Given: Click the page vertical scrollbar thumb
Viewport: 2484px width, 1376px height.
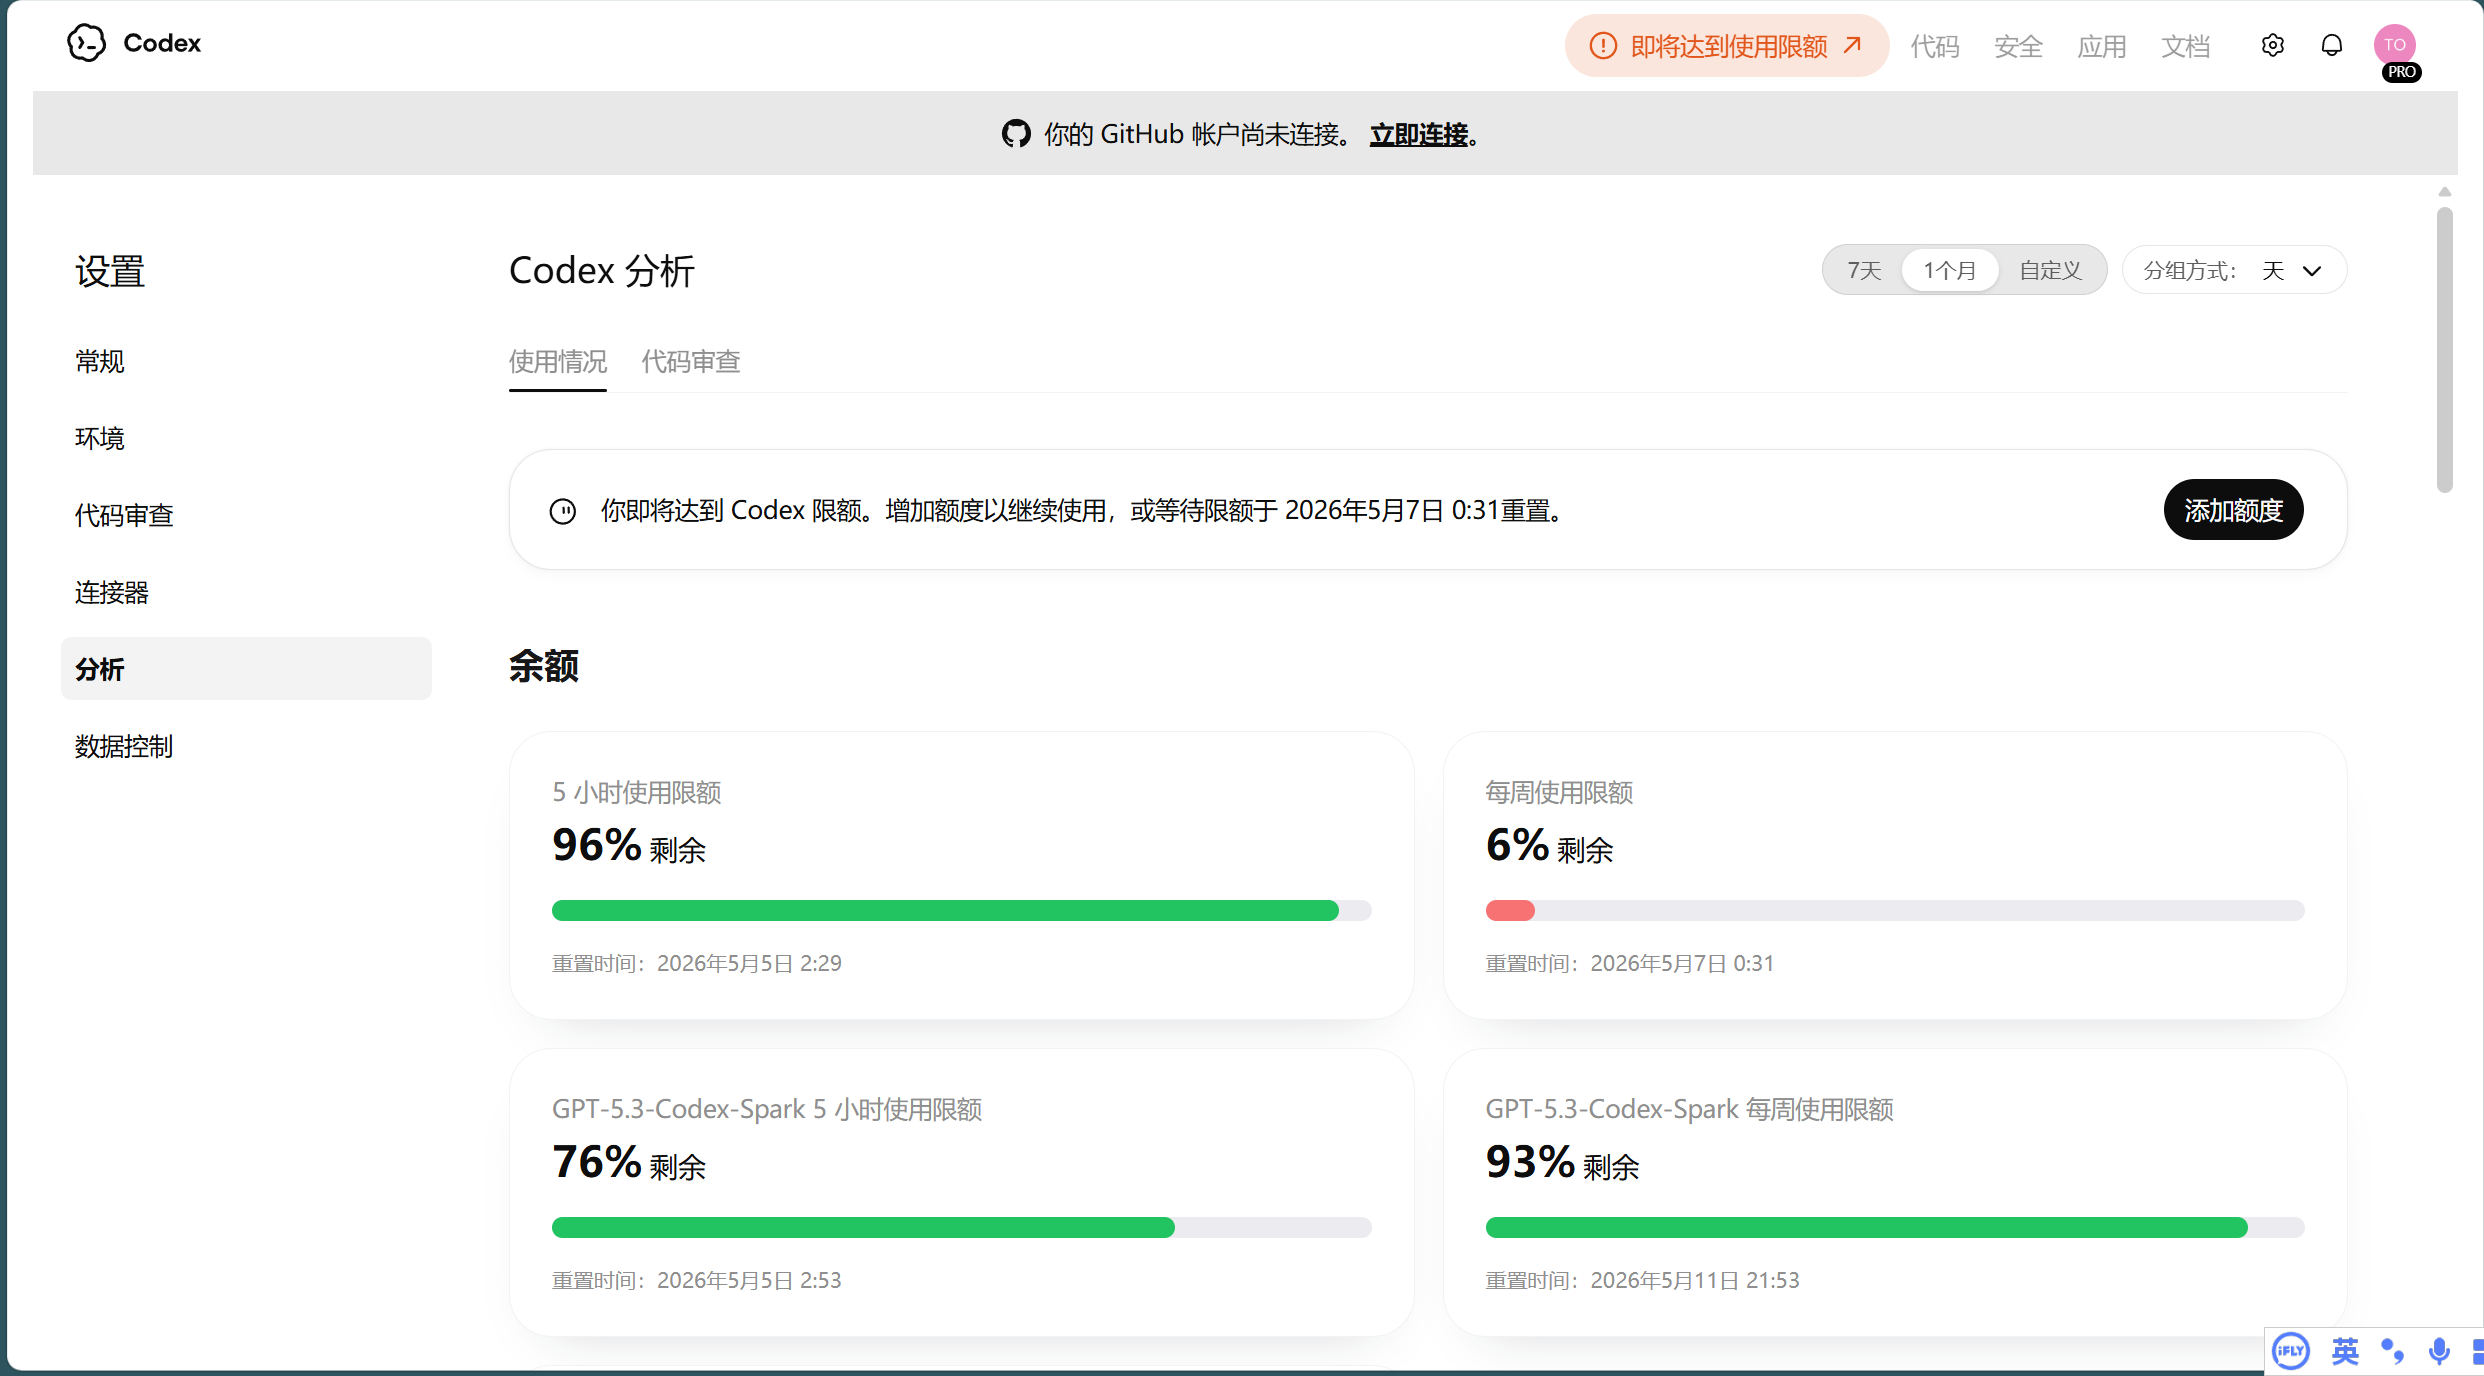Looking at the screenshot, I should click(2445, 350).
